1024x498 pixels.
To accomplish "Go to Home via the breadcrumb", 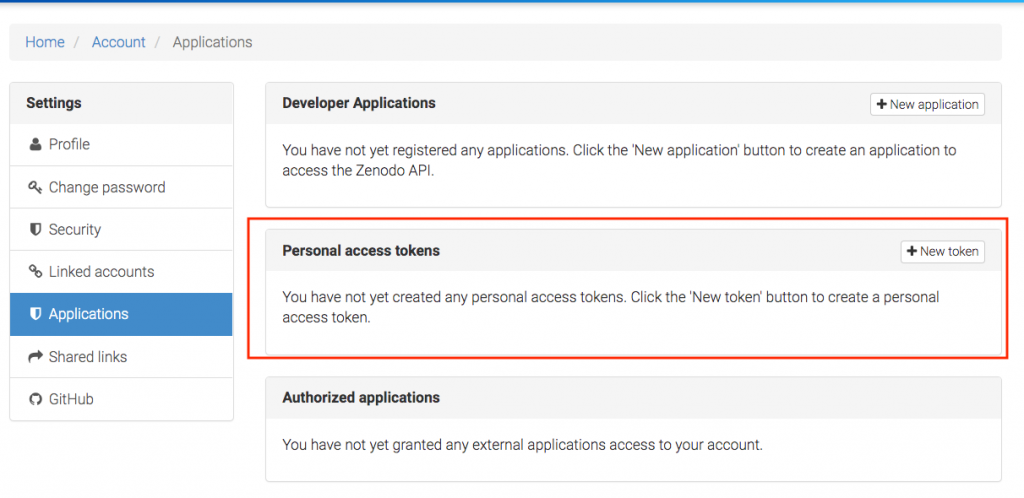I will (45, 42).
